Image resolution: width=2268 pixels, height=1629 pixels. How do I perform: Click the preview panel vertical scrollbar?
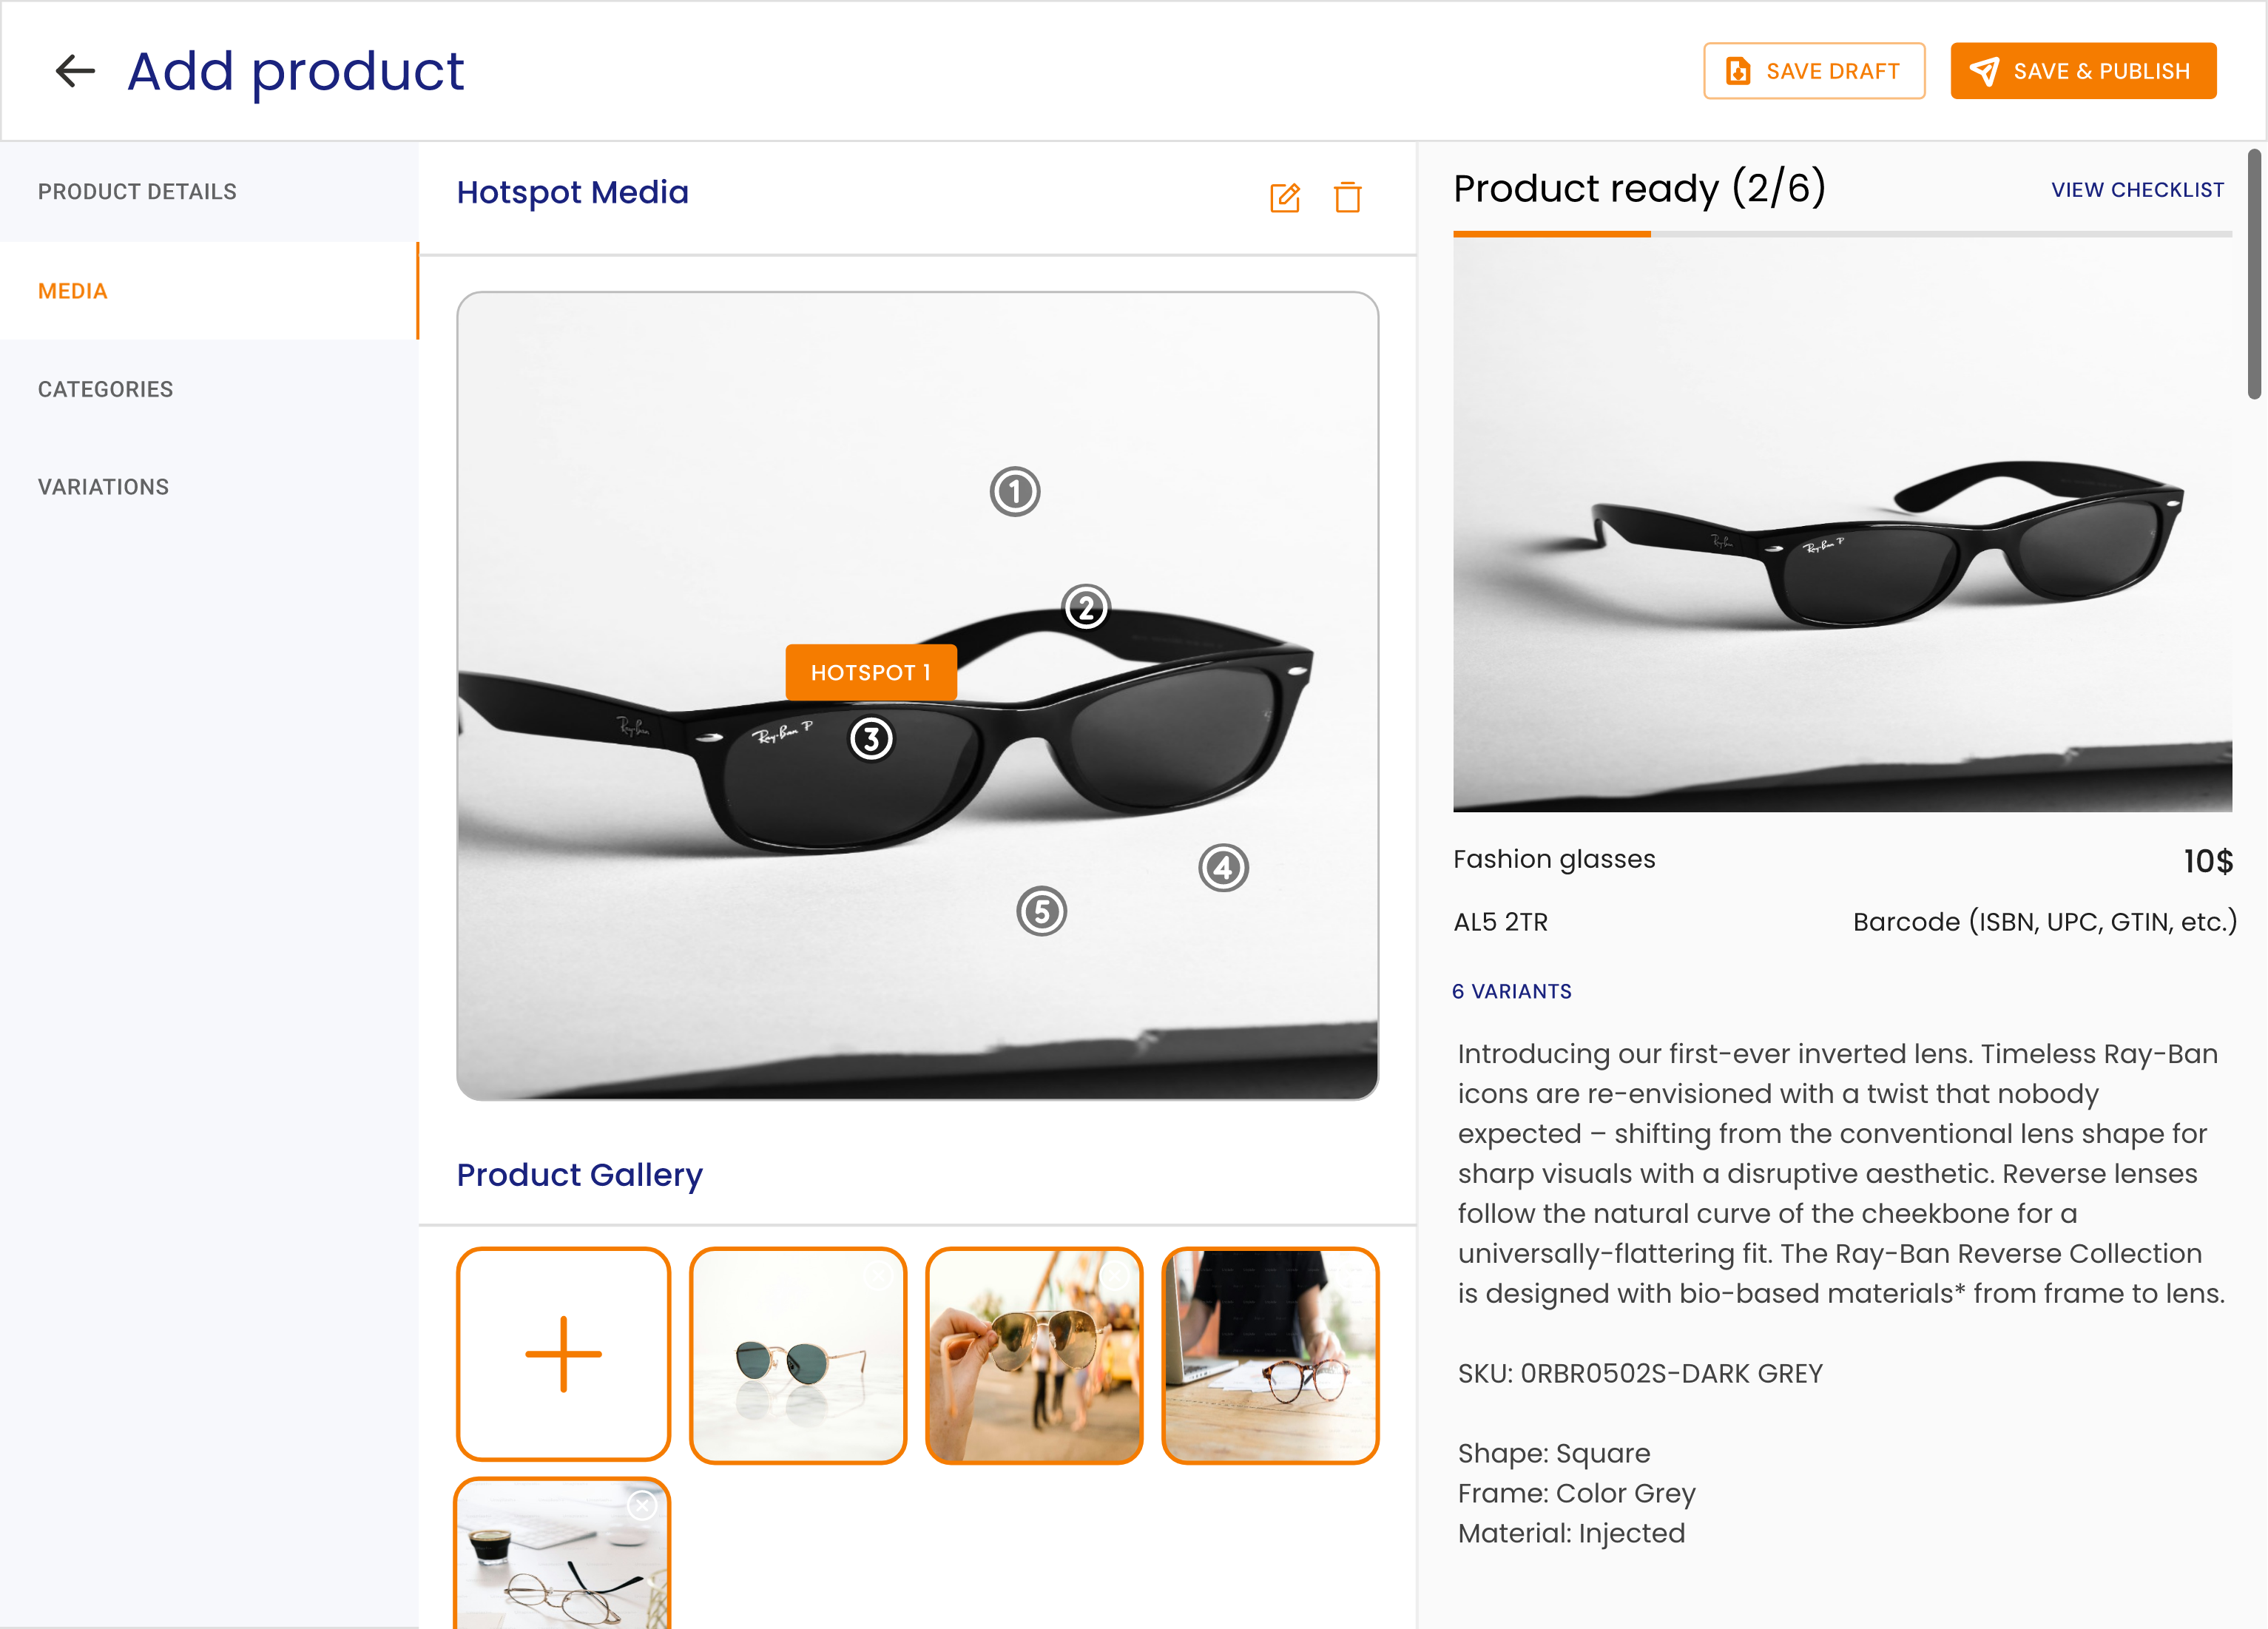click(x=2254, y=274)
